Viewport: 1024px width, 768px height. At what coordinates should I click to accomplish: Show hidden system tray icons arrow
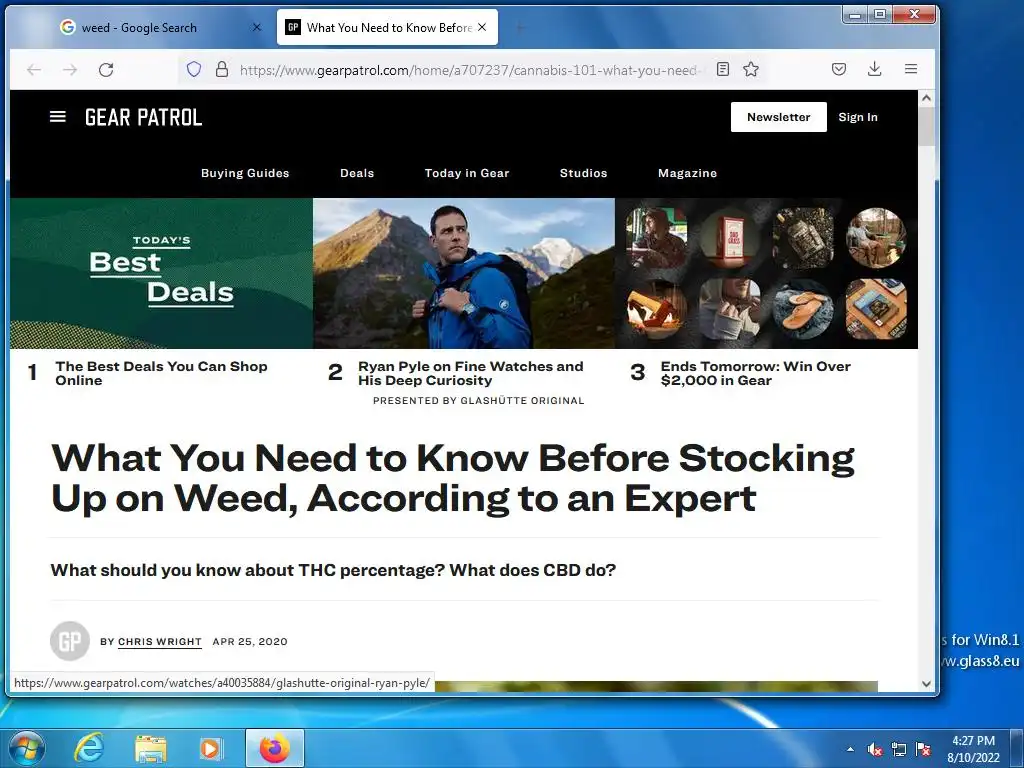850,749
